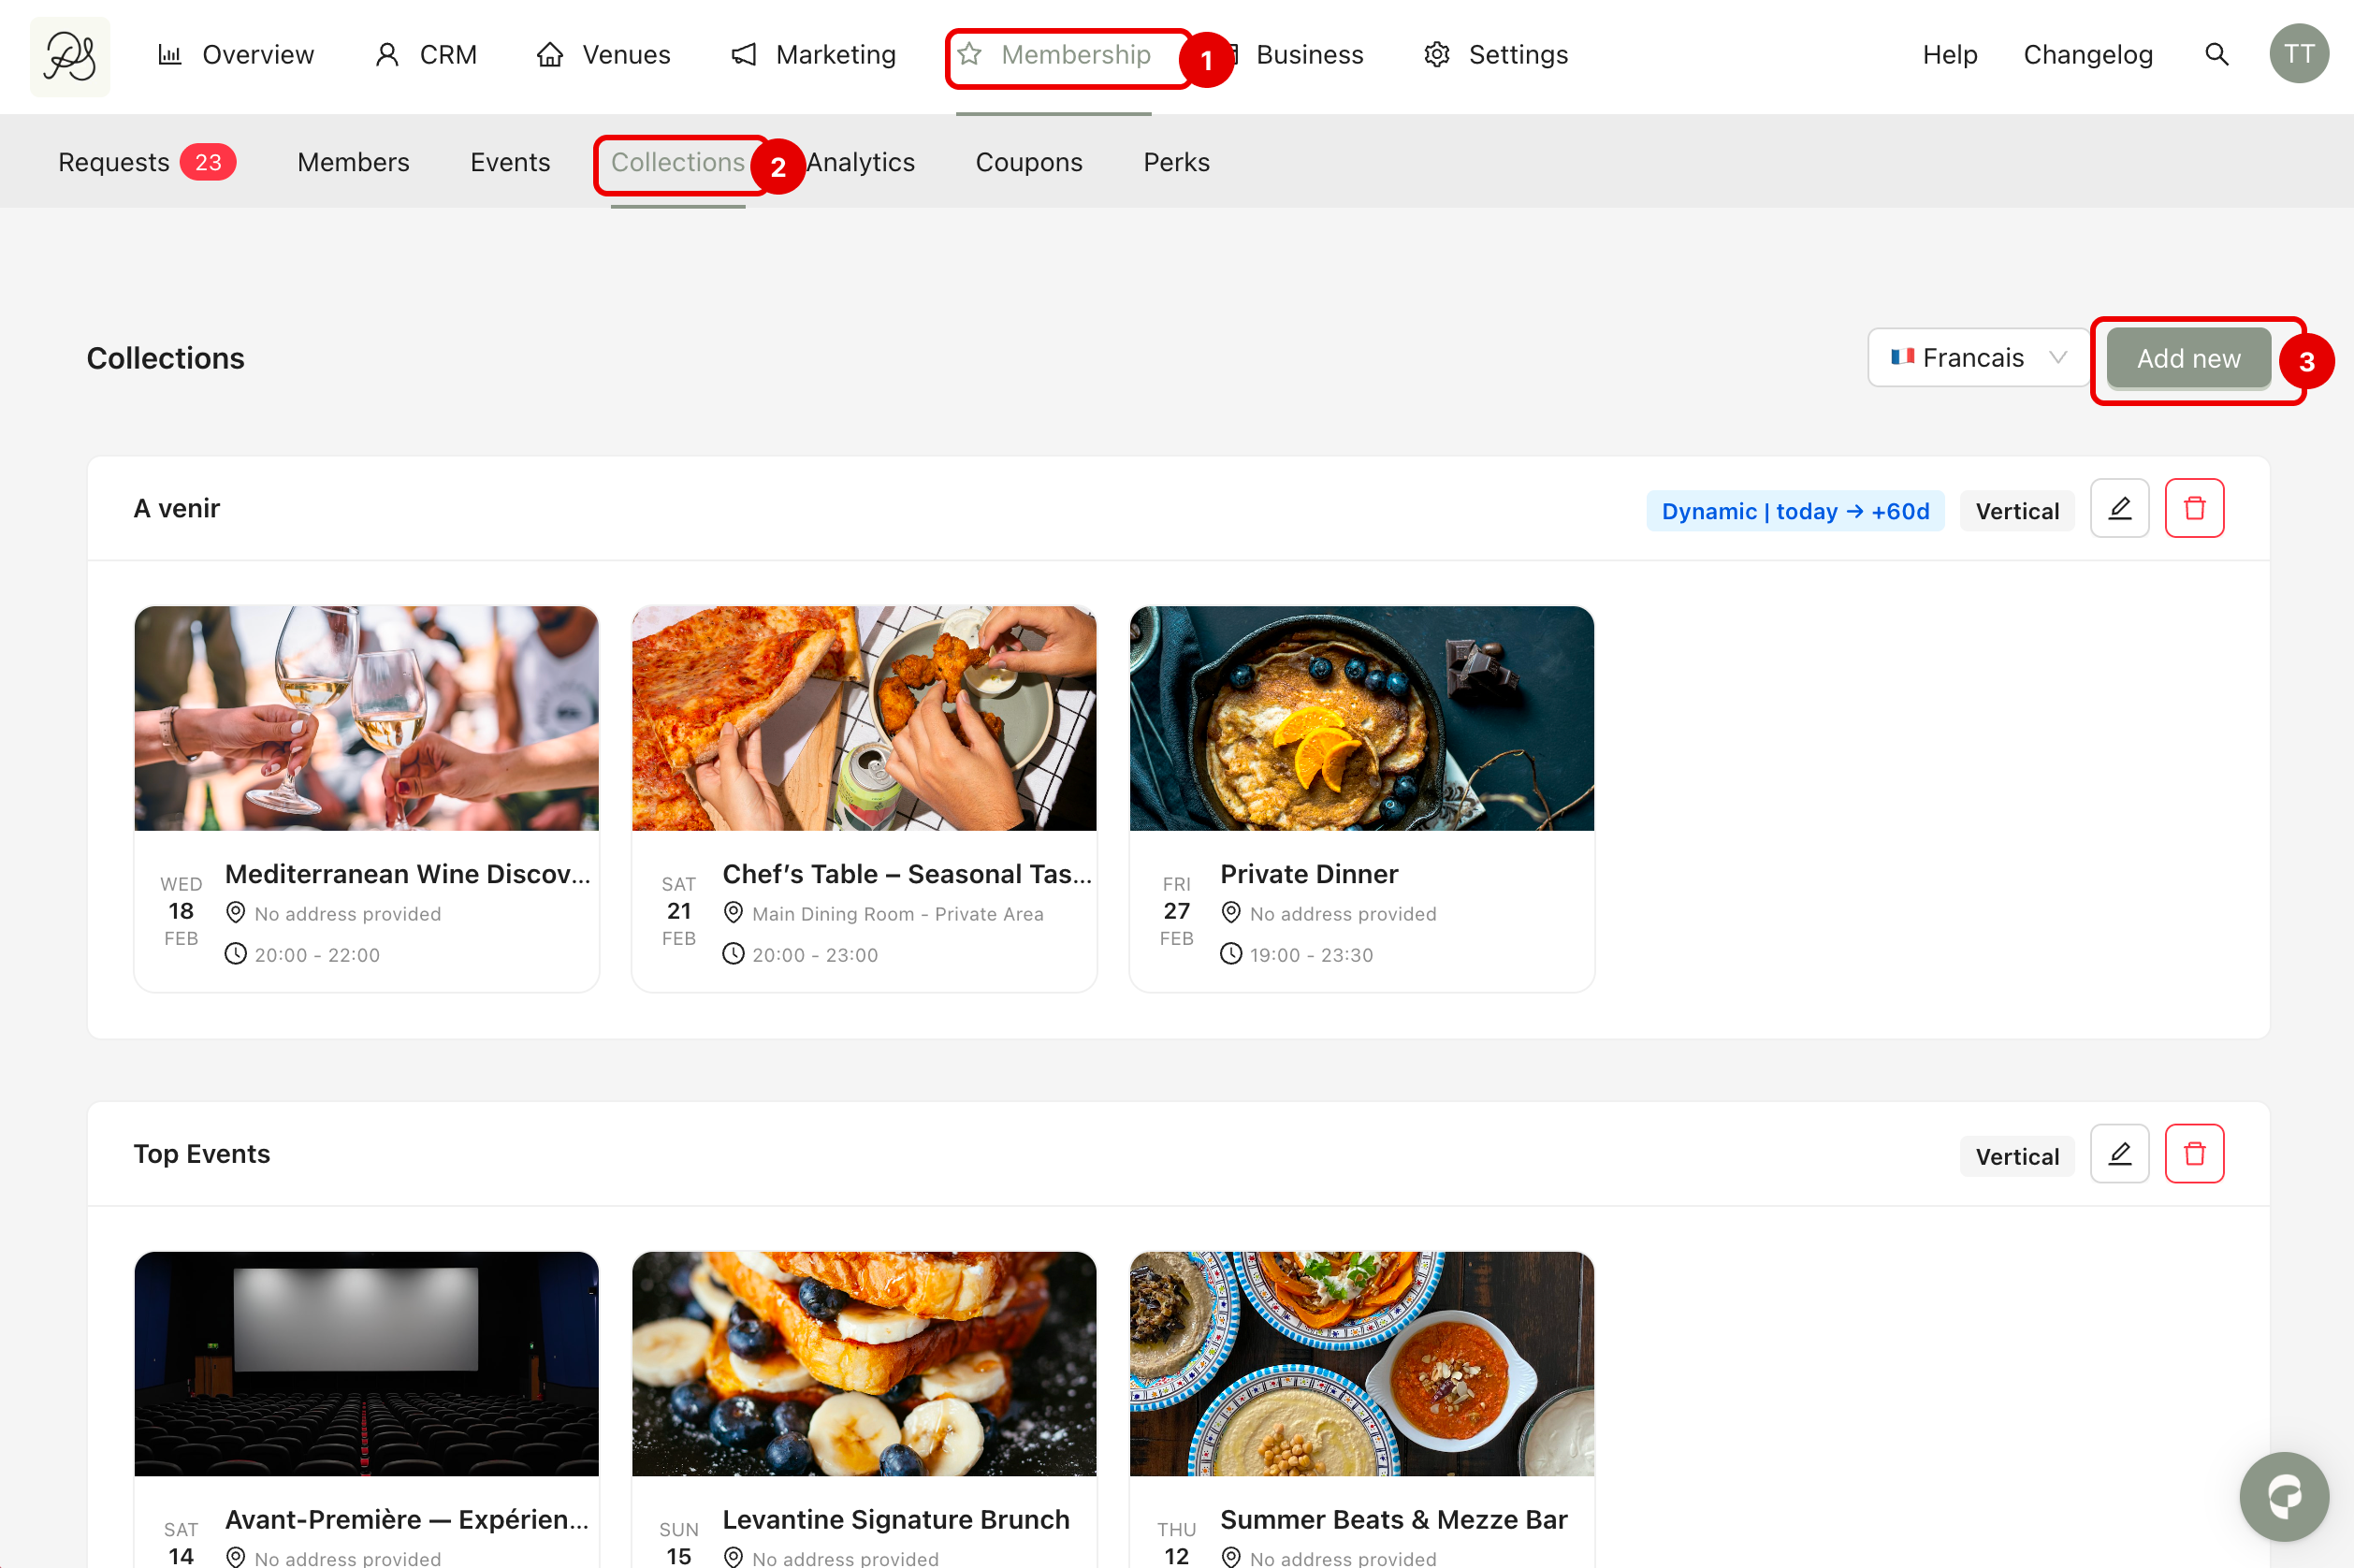This screenshot has height=1568, width=2354.
Task: Click the TT user avatar
Action: (x=2297, y=55)
